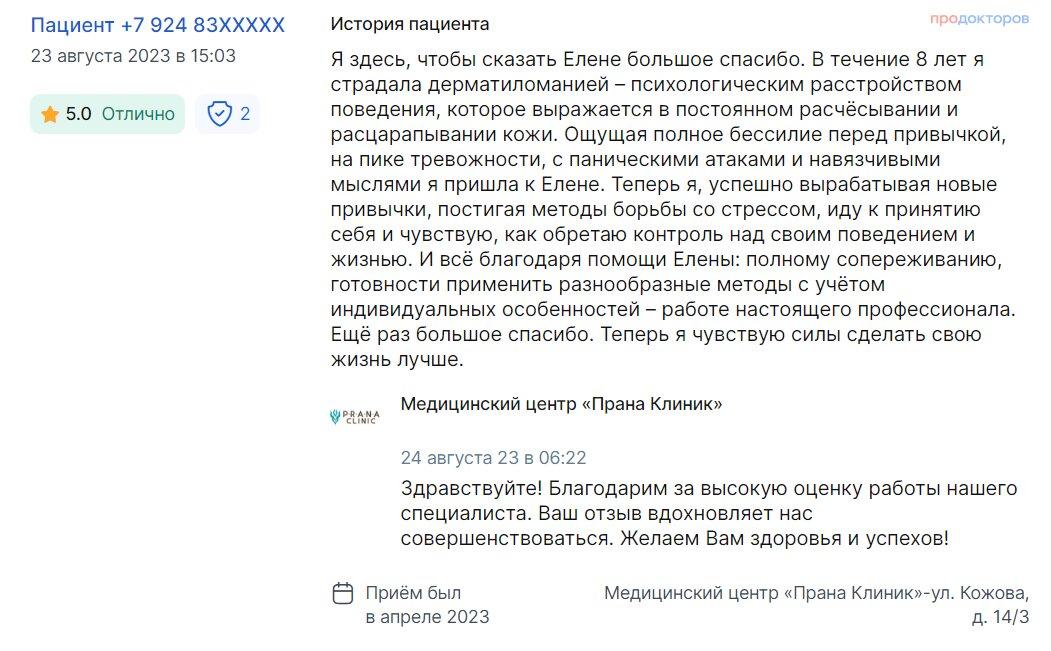This screenshot has height=651, width=1051.
Task: Click the продокторов watermark logo
Action: click(x=979, y=19)
